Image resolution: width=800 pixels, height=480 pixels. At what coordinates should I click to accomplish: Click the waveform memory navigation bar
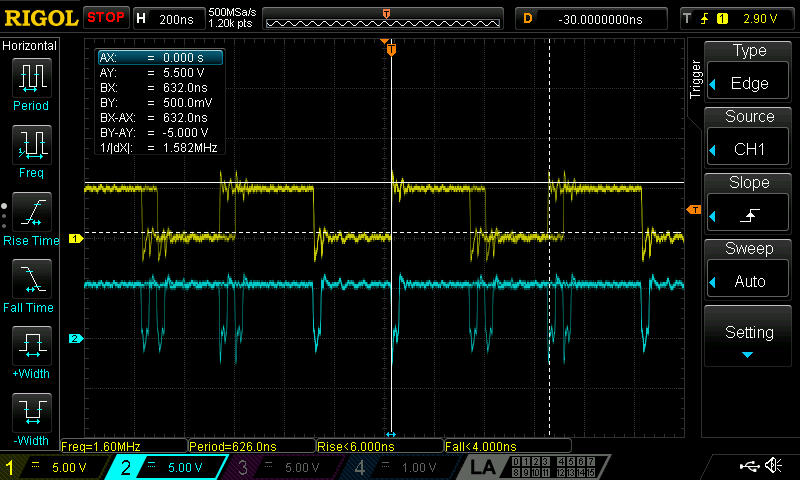383,19
